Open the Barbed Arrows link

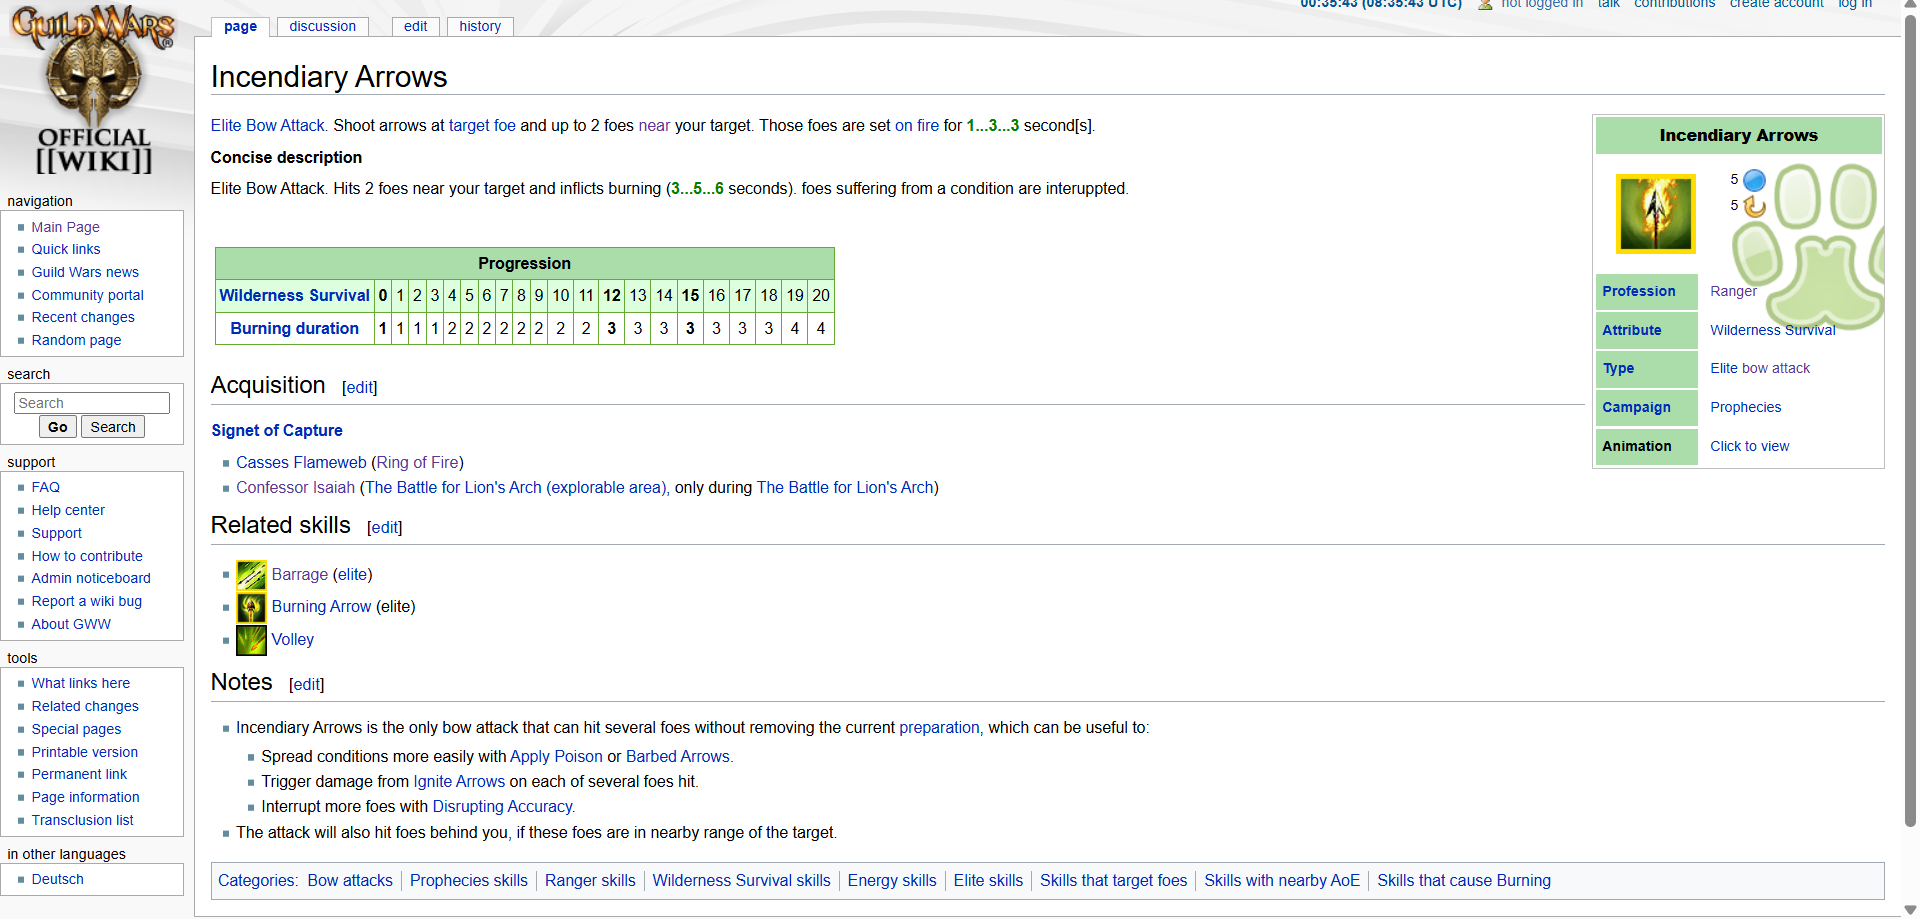click(678, 756)
